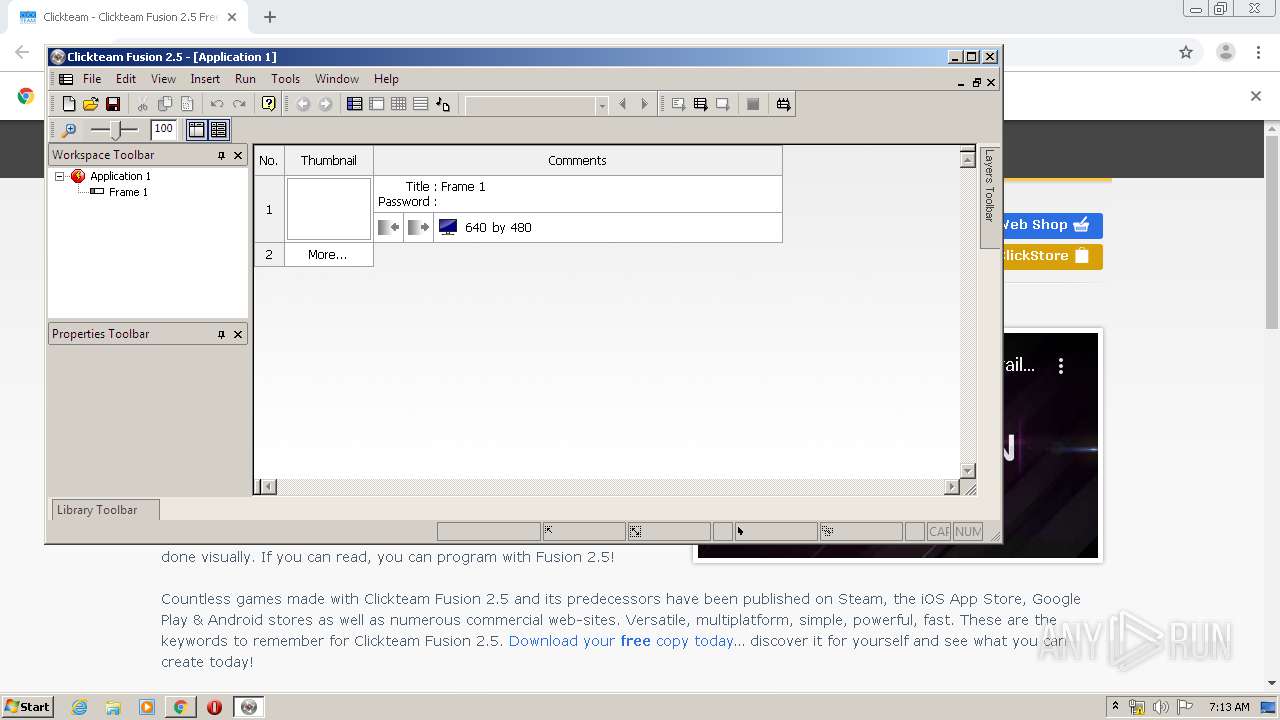
Task: Click the New application icon
Action: click(69, 104)
